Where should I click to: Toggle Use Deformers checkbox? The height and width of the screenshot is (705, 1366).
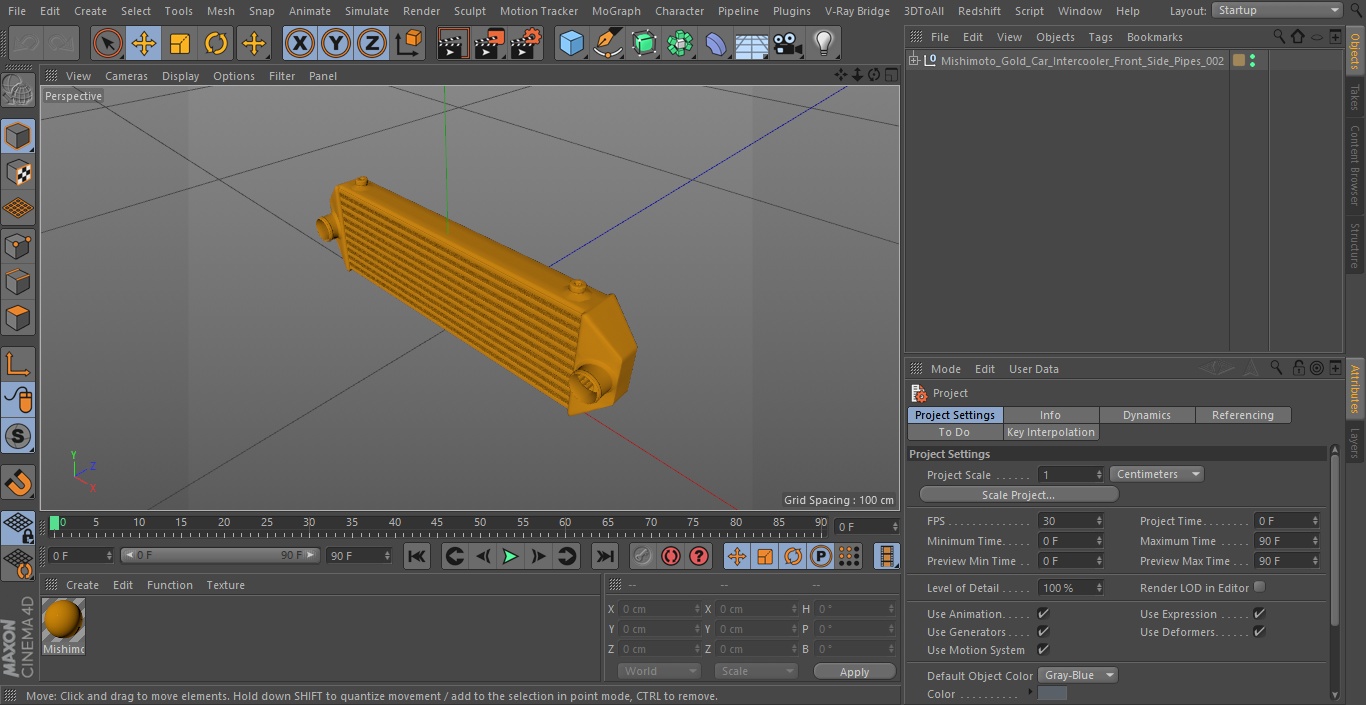(x=1259, y=632)
